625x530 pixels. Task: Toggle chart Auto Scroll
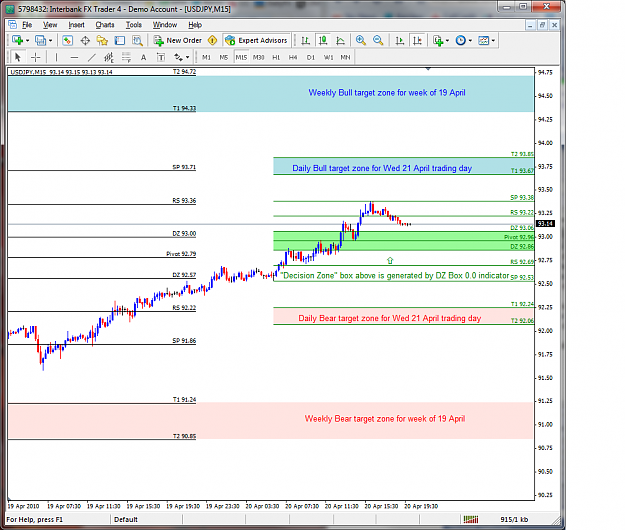pos(400,40)
